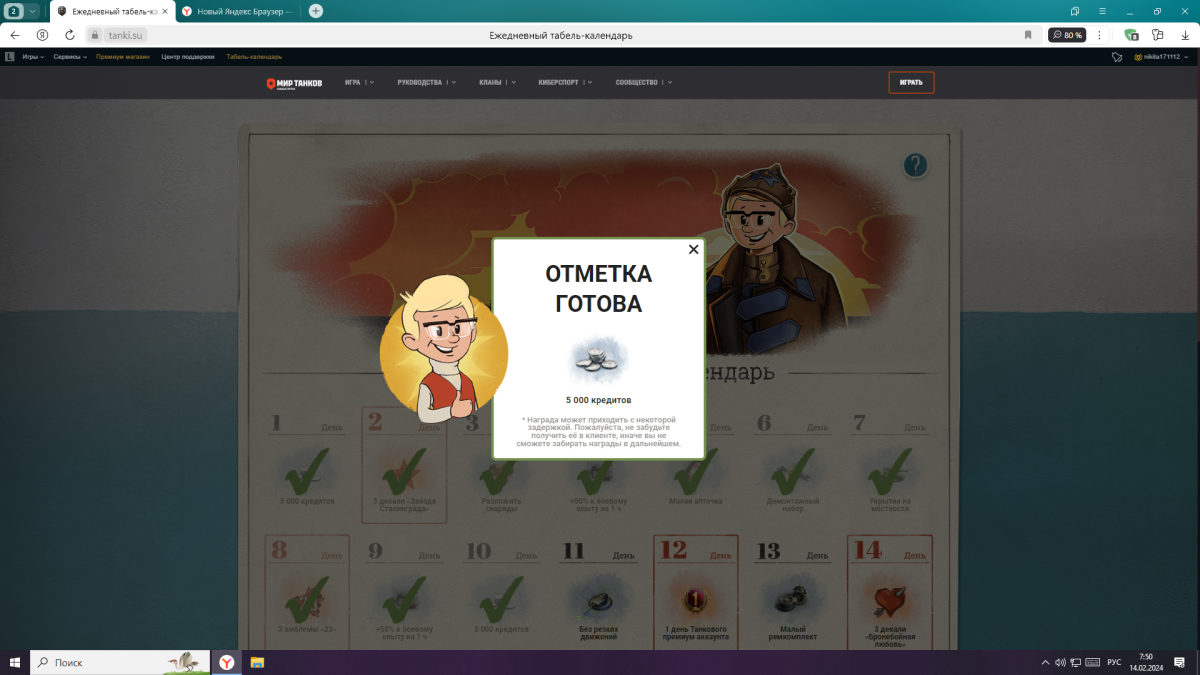
Task: Click the taskbar search box 'Поиск'
Action: coord(120,662)
